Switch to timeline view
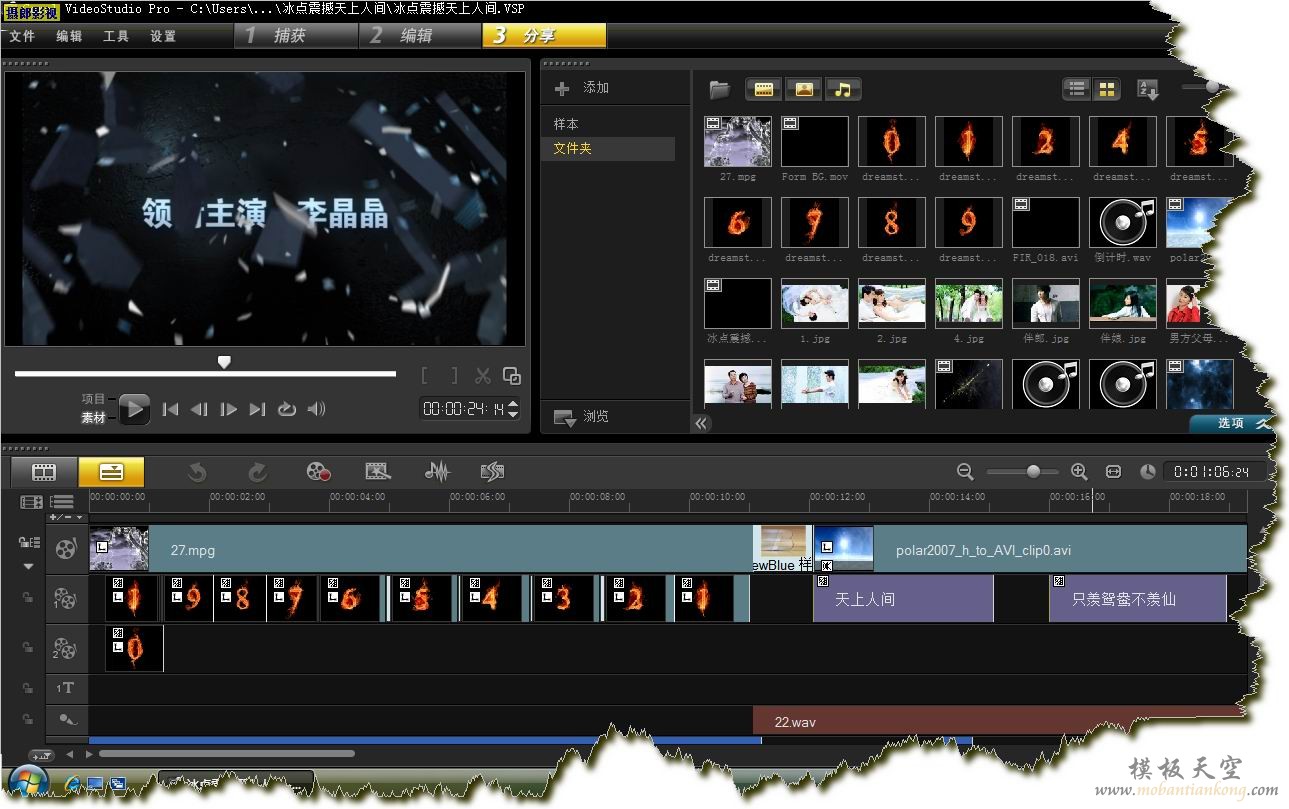The image size is (1289, 809). 111,472
